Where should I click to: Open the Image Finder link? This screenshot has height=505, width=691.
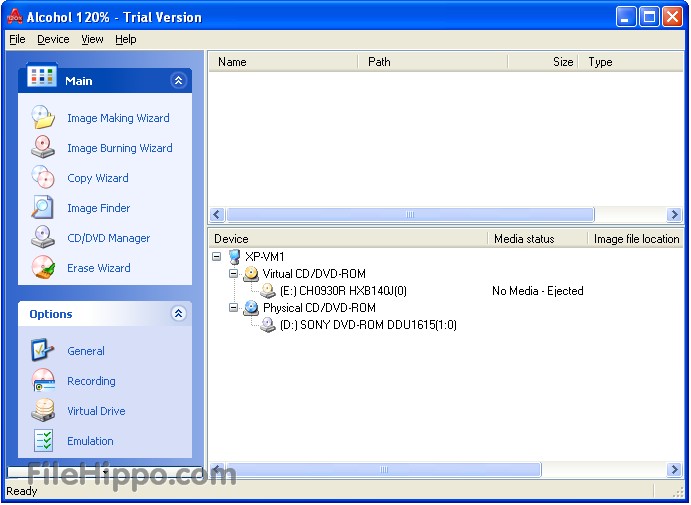click(x=99, y=208)
